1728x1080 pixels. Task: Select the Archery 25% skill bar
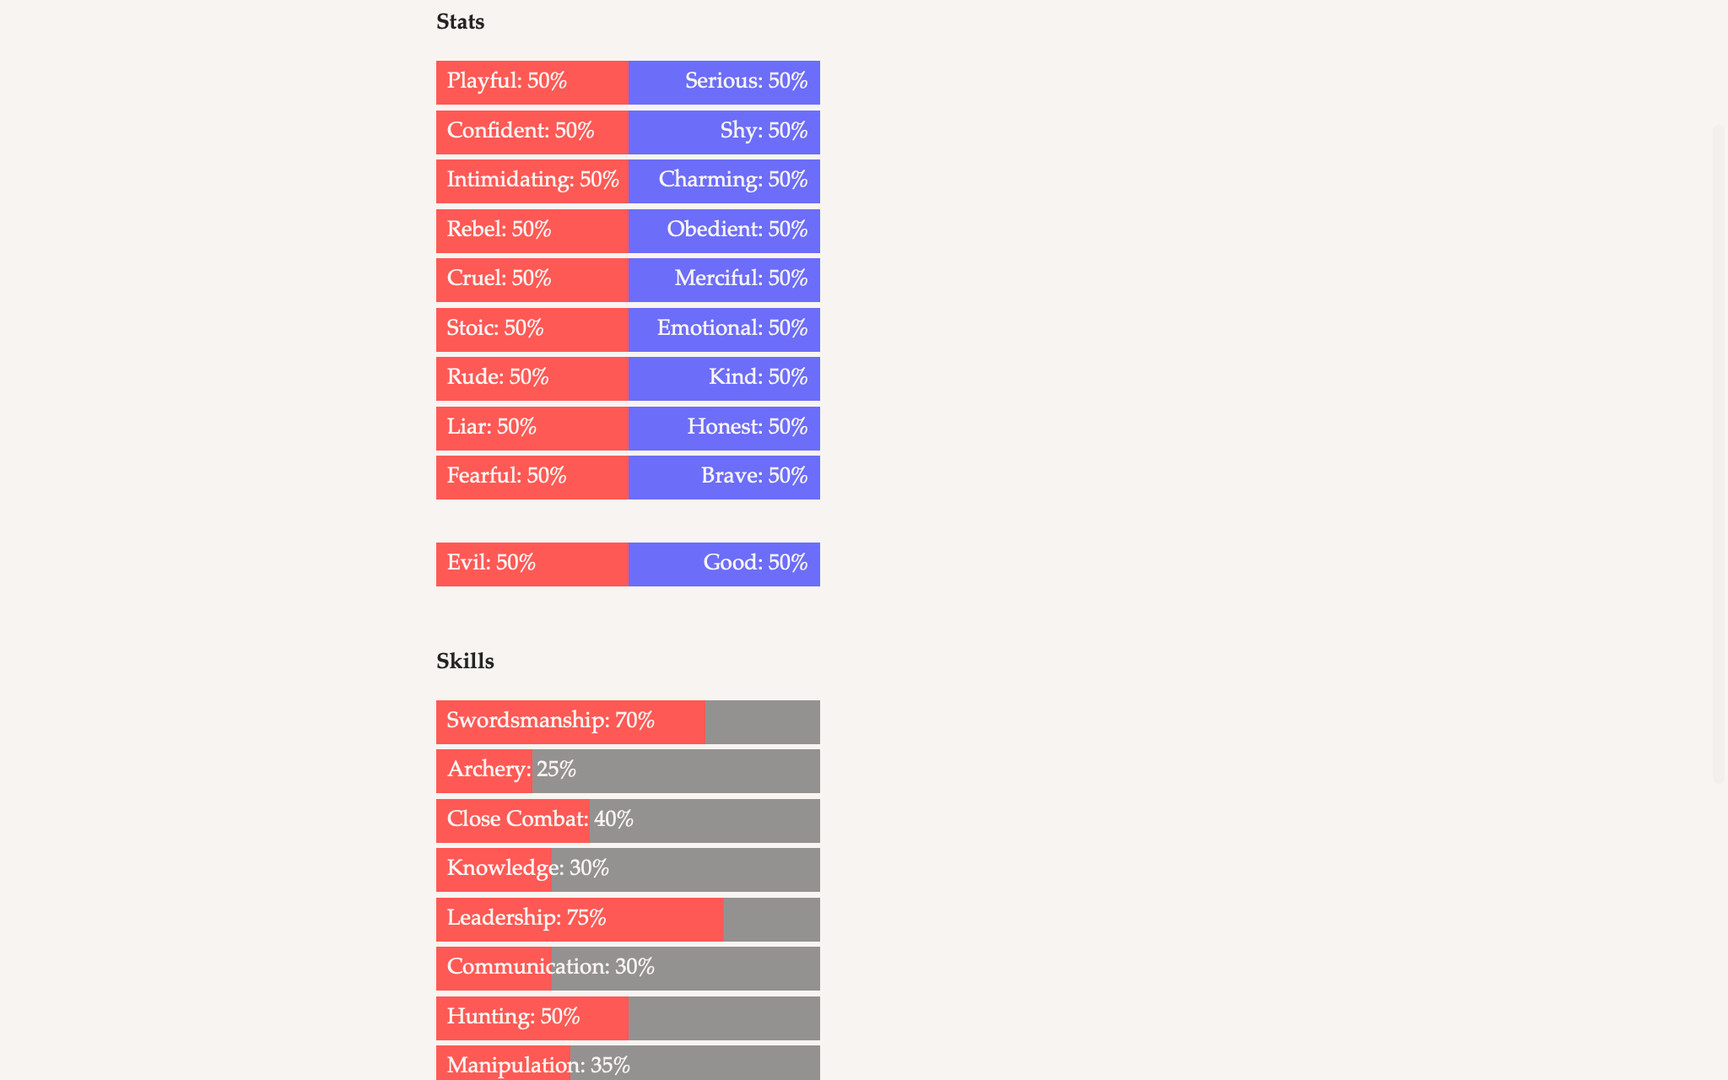click(x=628, y=771)
